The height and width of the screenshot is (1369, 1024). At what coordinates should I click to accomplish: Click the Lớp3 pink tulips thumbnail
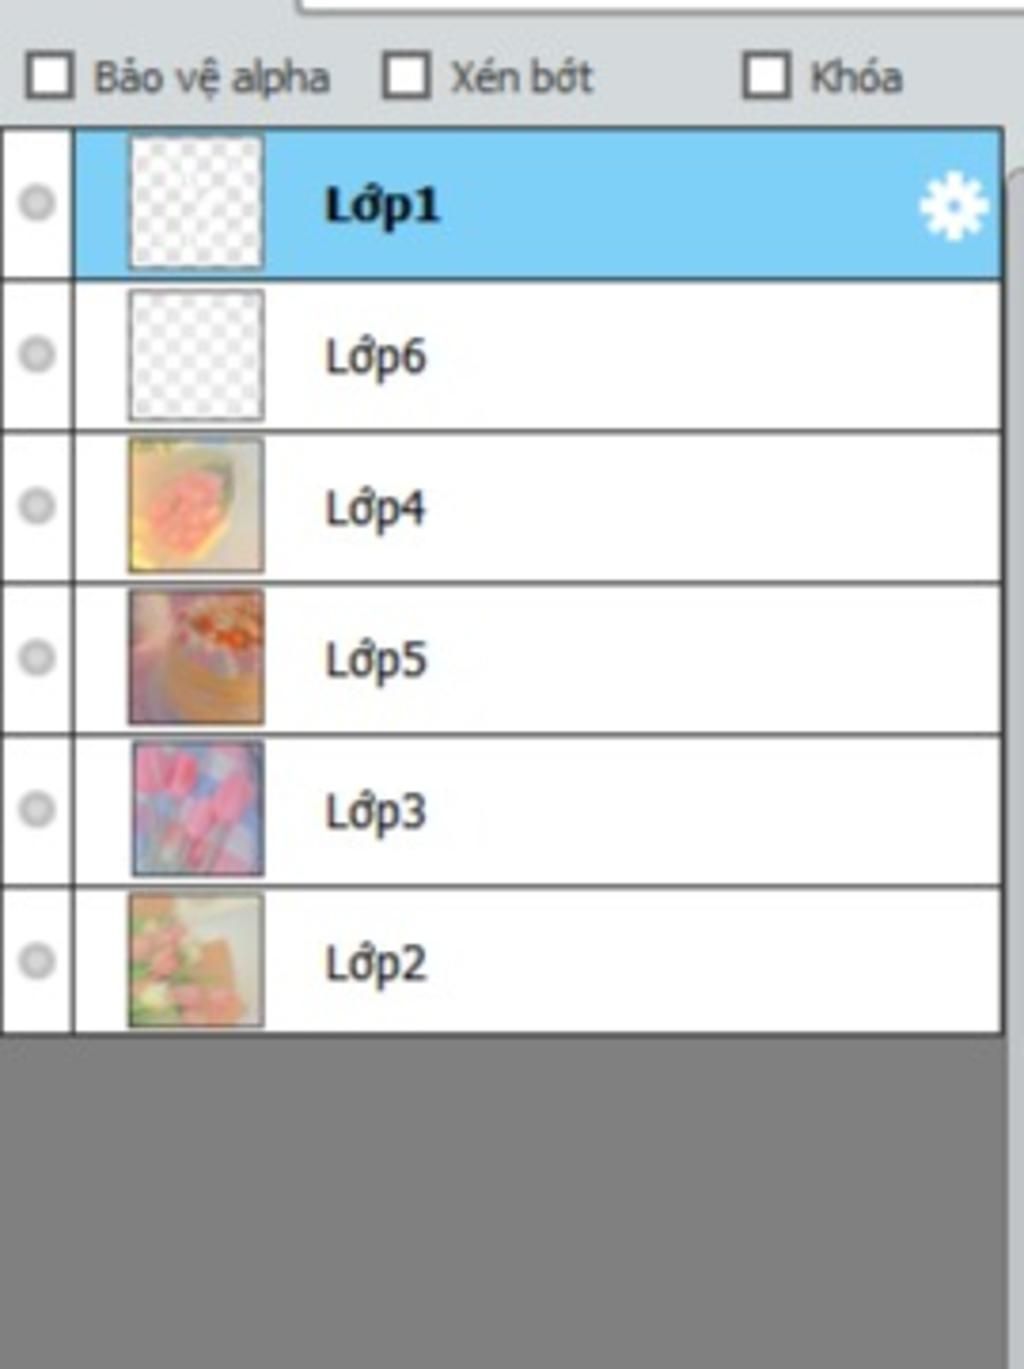197,808
